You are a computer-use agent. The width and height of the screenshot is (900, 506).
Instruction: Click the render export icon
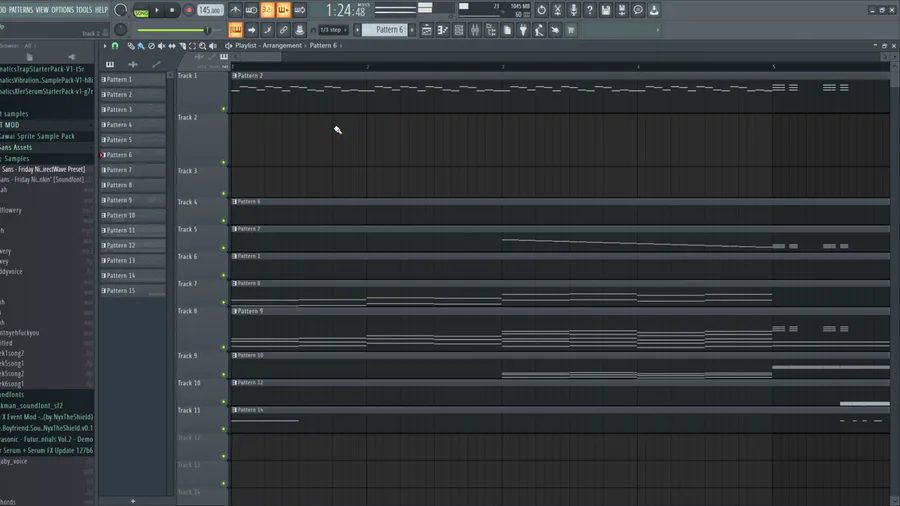tap(622, 10)
